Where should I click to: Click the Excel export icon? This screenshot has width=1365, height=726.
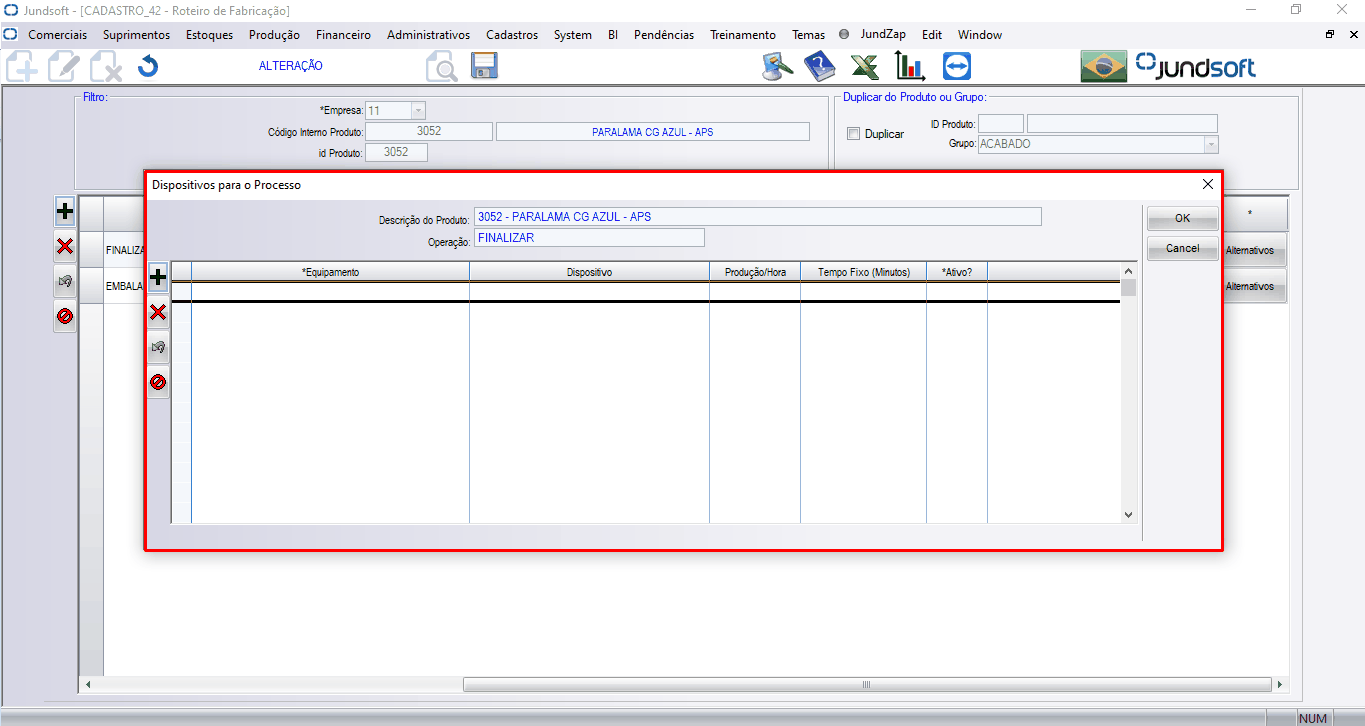point(864,67)
